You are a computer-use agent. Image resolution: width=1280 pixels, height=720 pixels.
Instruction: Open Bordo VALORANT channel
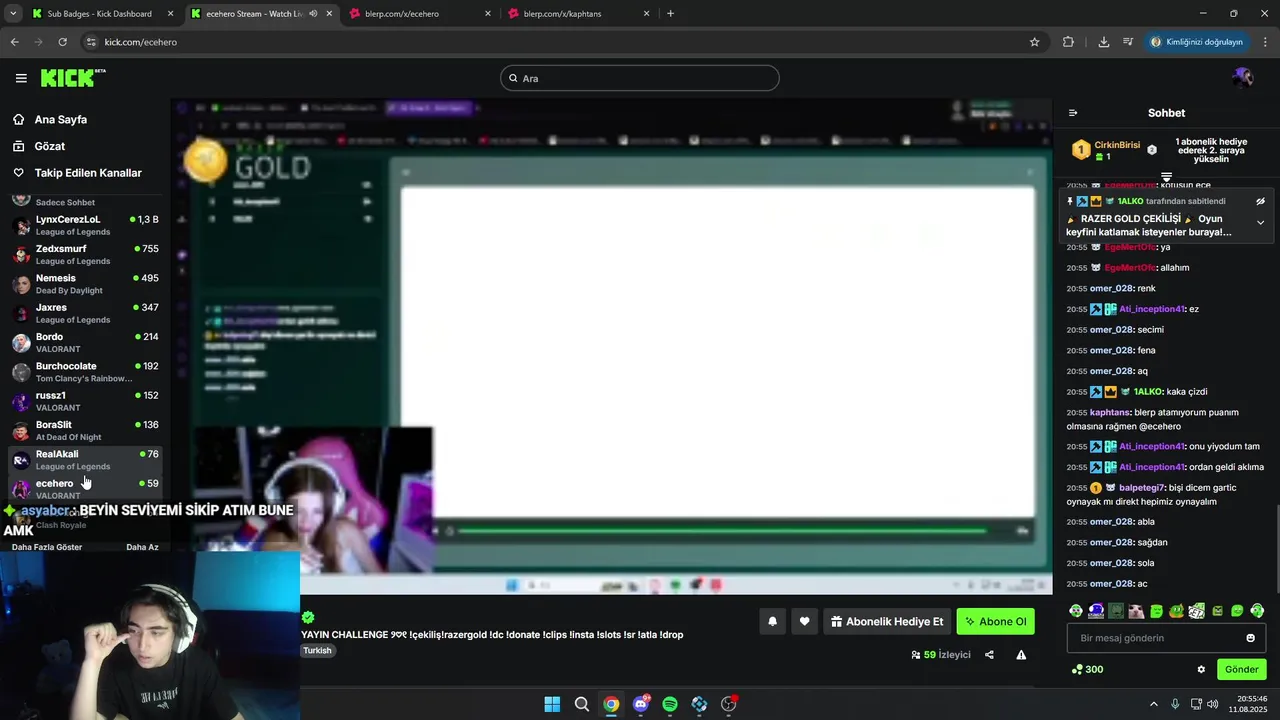(x=85, y=342)
